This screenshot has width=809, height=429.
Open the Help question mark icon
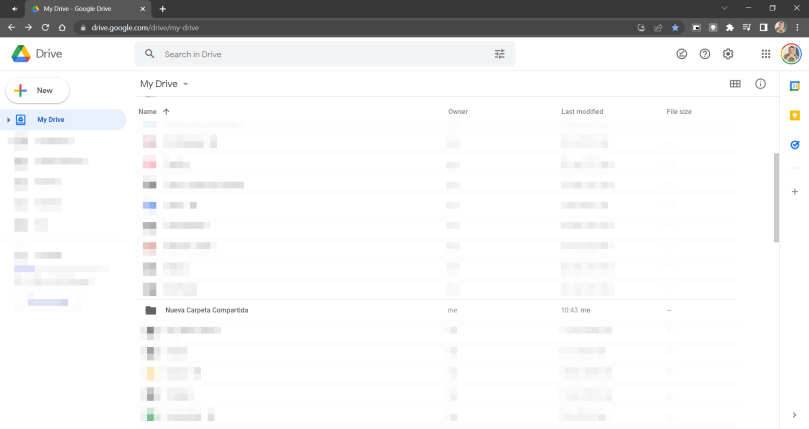click(x=705, y=54)
